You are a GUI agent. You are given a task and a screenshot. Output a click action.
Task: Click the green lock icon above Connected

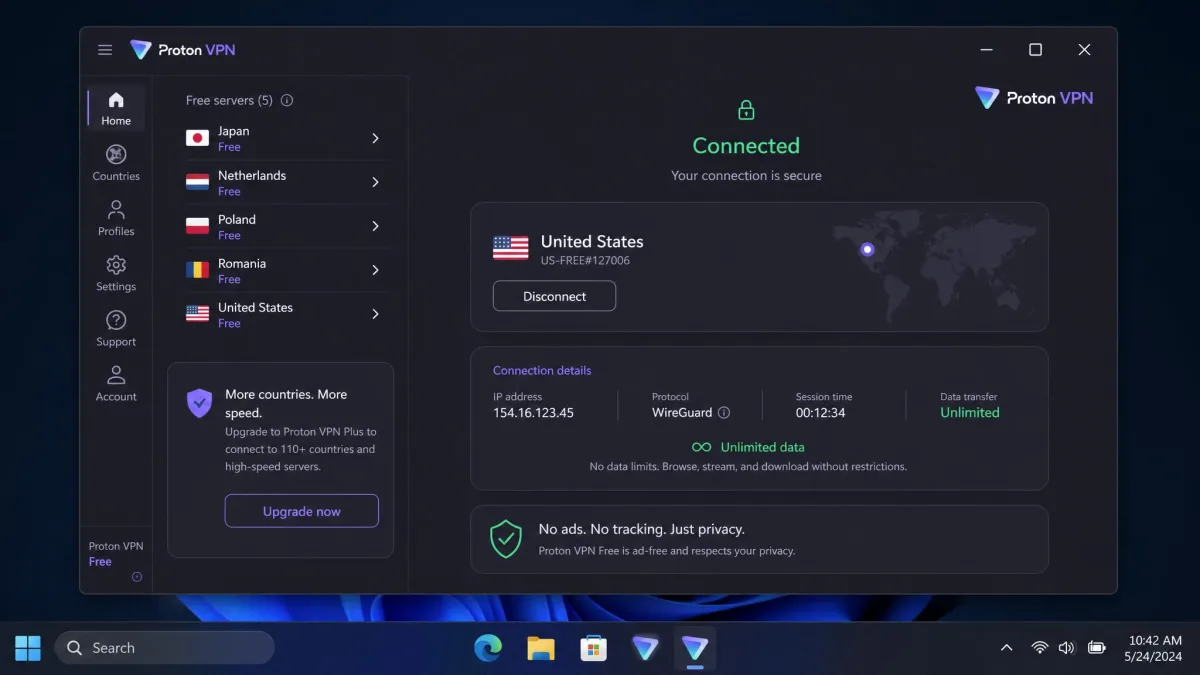click(x=746, y=110)
